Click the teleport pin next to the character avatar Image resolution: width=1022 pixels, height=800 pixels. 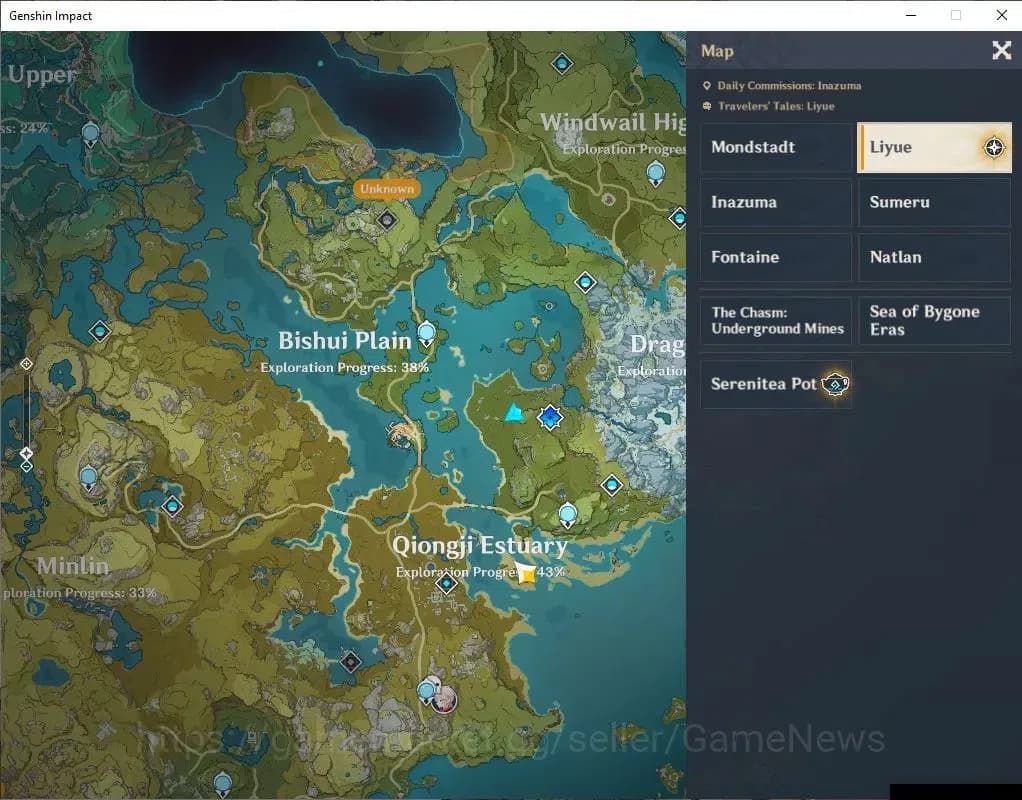(426, 692)
